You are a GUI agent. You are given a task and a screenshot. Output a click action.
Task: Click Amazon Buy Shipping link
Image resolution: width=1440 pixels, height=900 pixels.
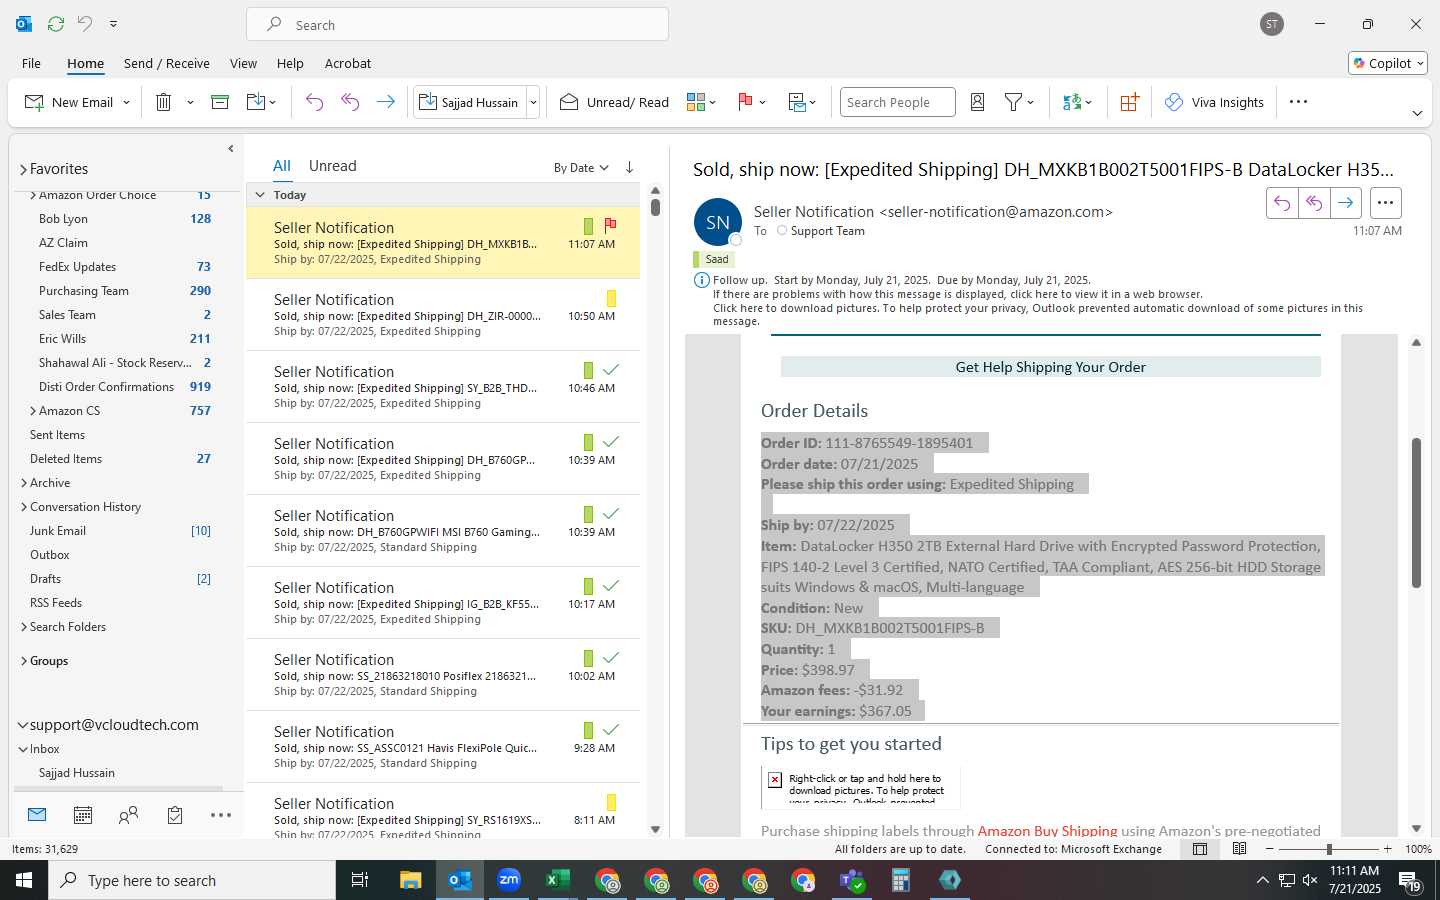(x=1047, y=830)
